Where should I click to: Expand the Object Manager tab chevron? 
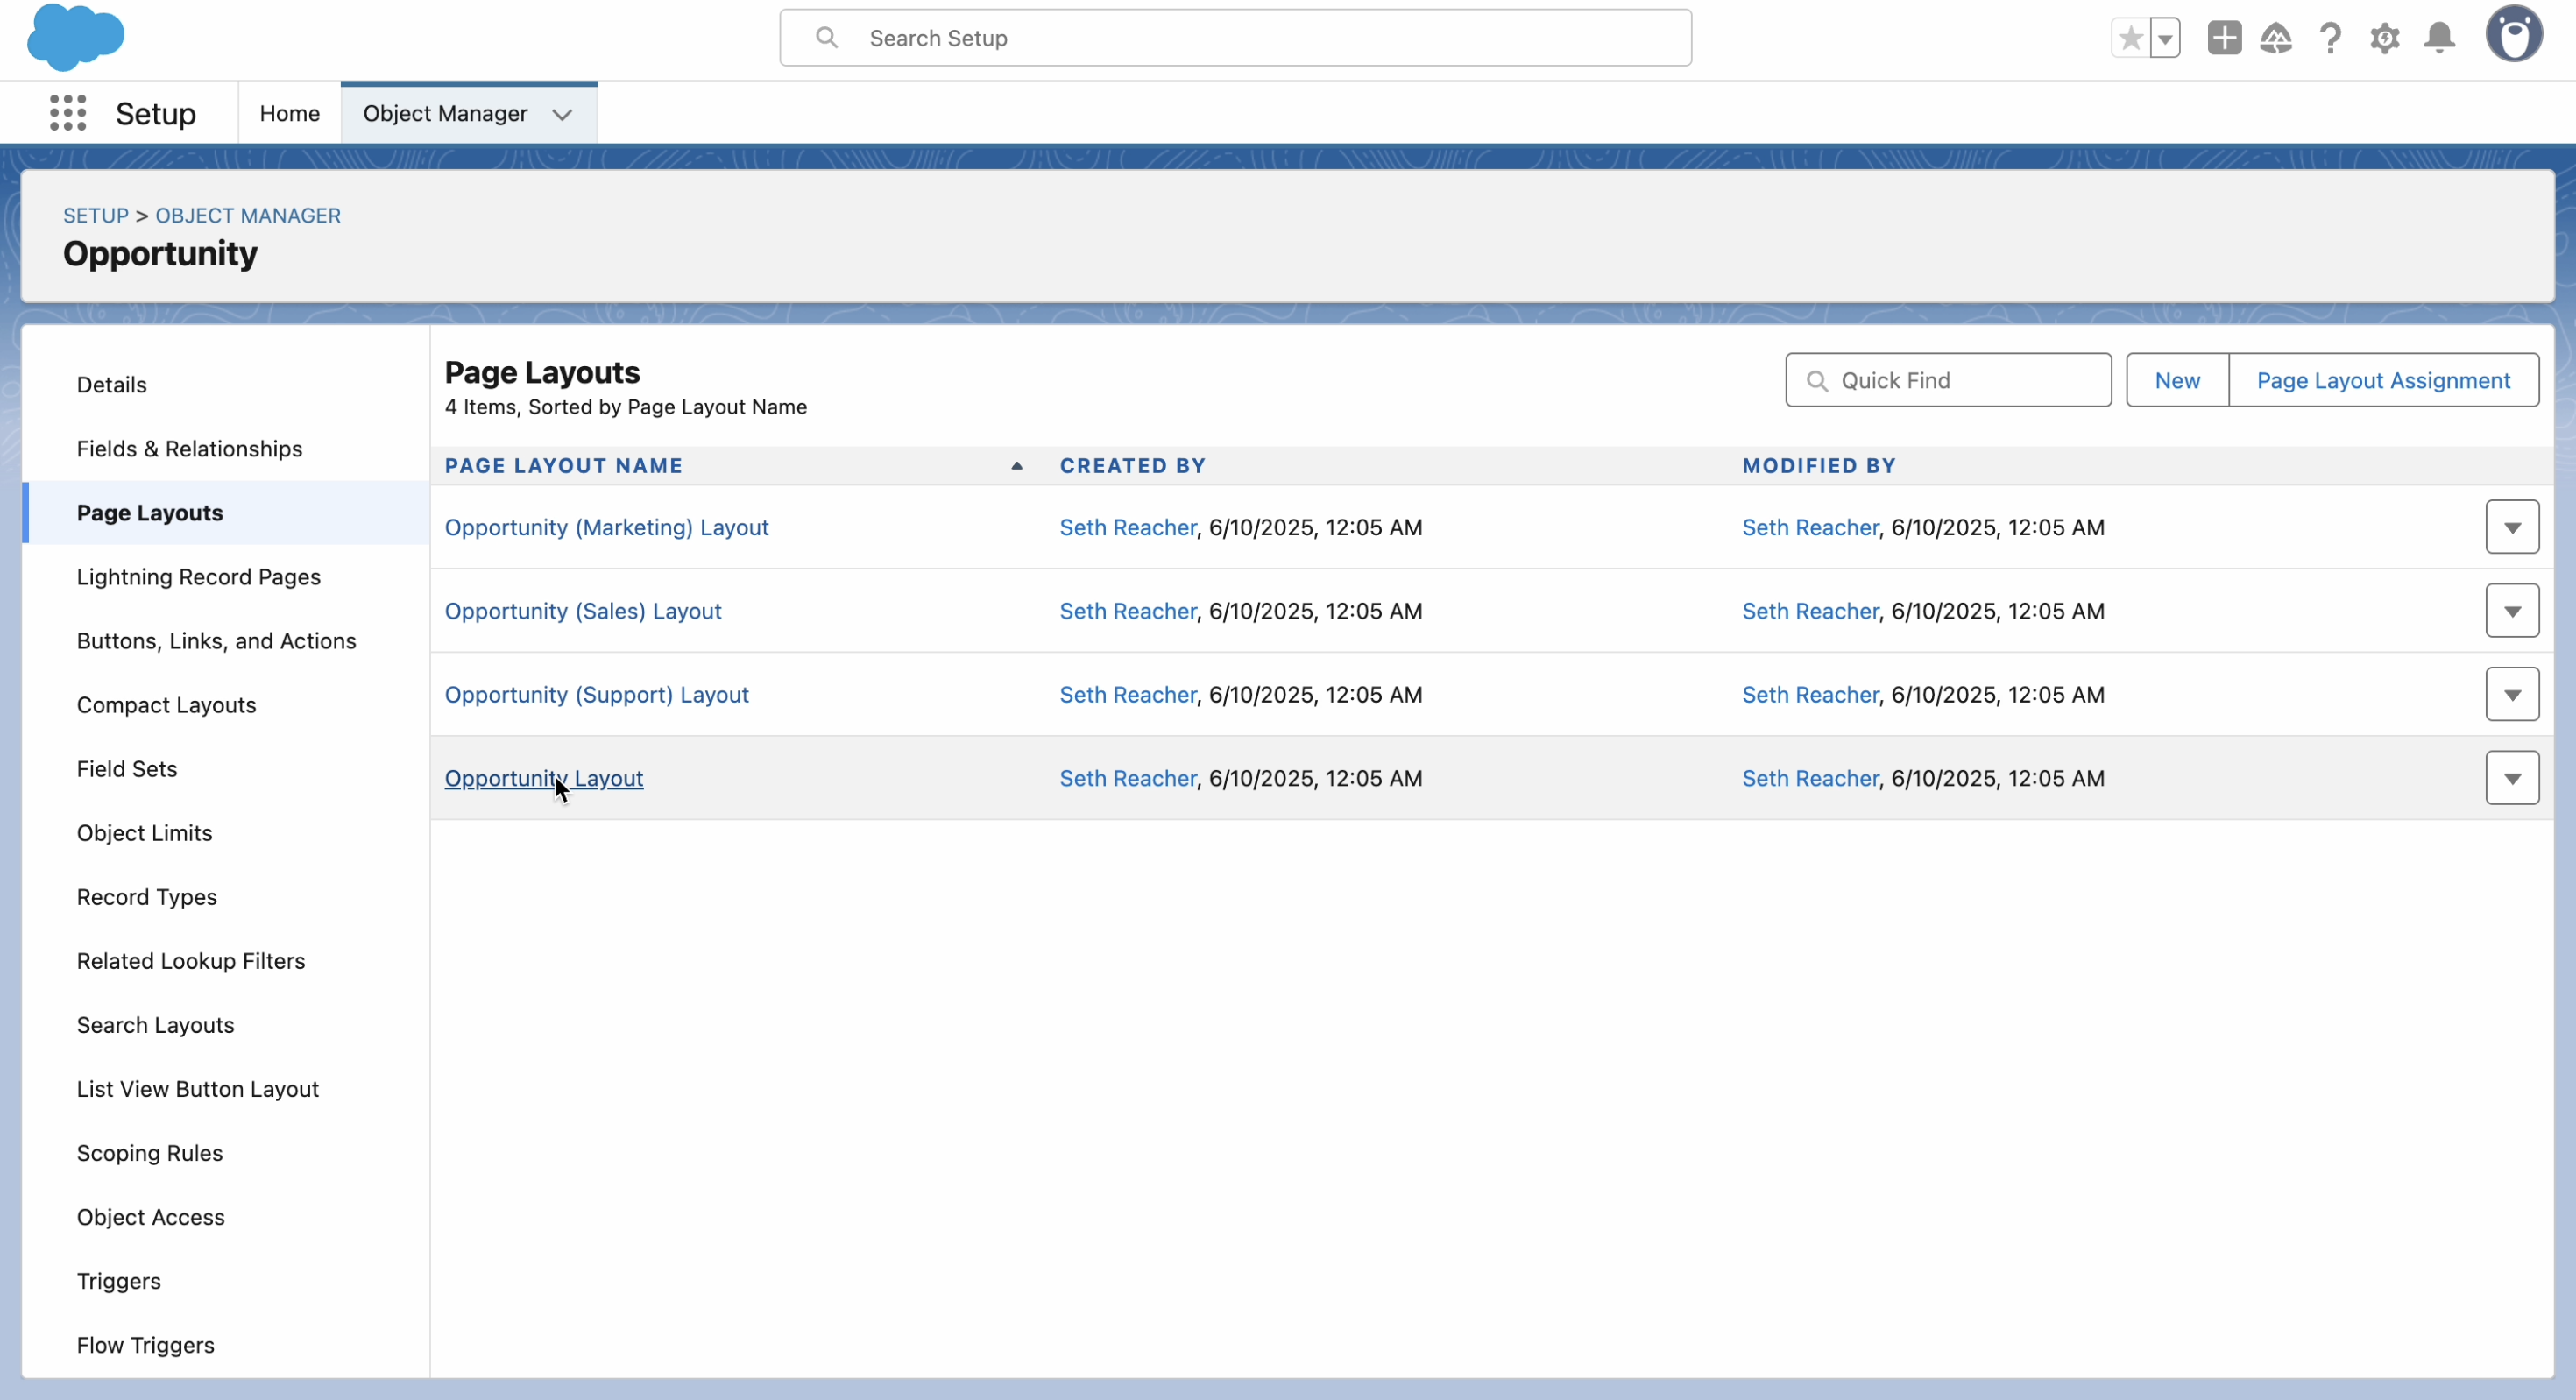(563, 114)
